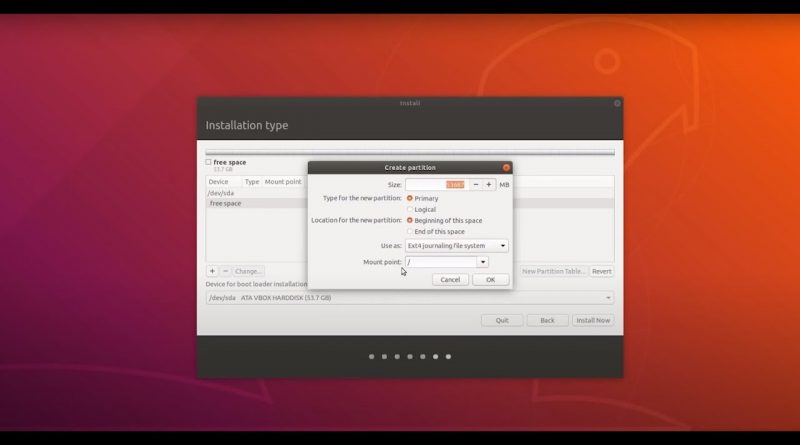Remove partition with minus icon
This screenshot has height=445, width=800.
click(226, 271)
